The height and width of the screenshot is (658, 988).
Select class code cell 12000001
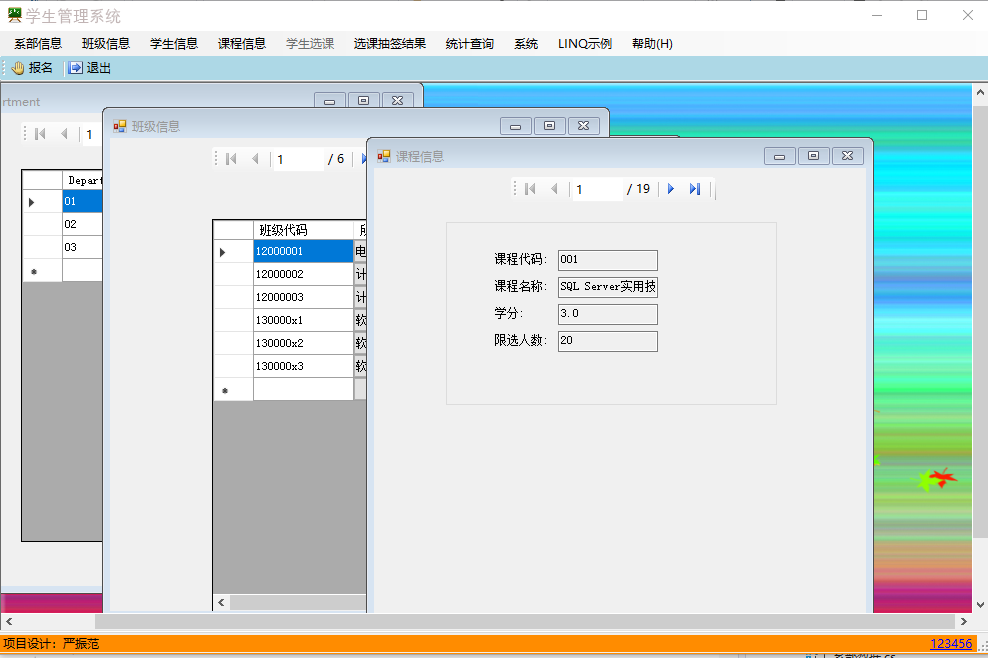303,251
